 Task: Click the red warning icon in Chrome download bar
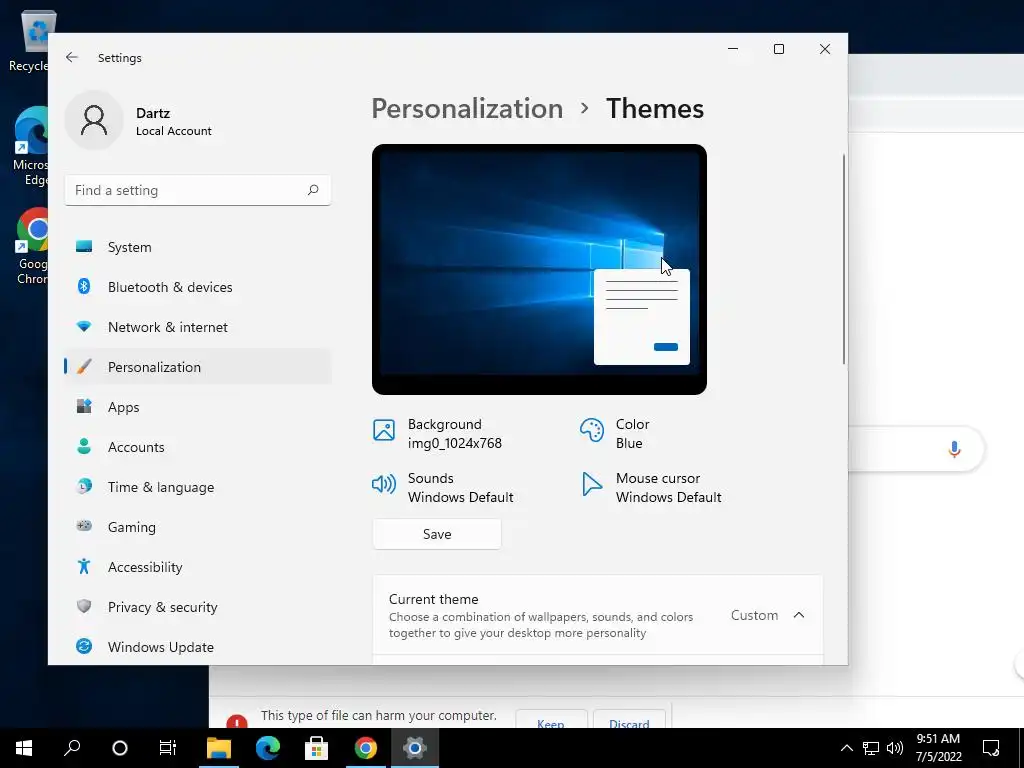click(x=236, y=722)
